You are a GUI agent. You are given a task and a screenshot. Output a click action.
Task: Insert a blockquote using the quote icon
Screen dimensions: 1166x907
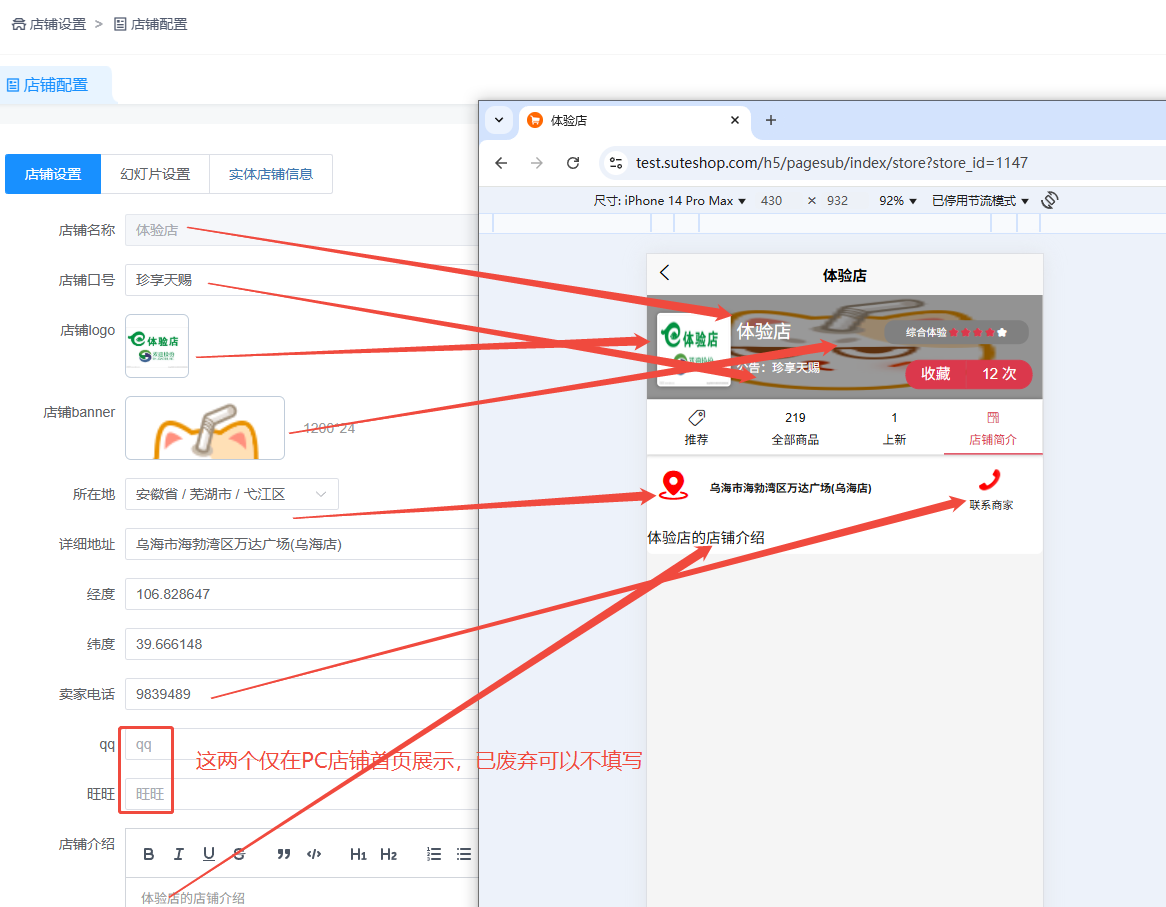pos(284,854)
